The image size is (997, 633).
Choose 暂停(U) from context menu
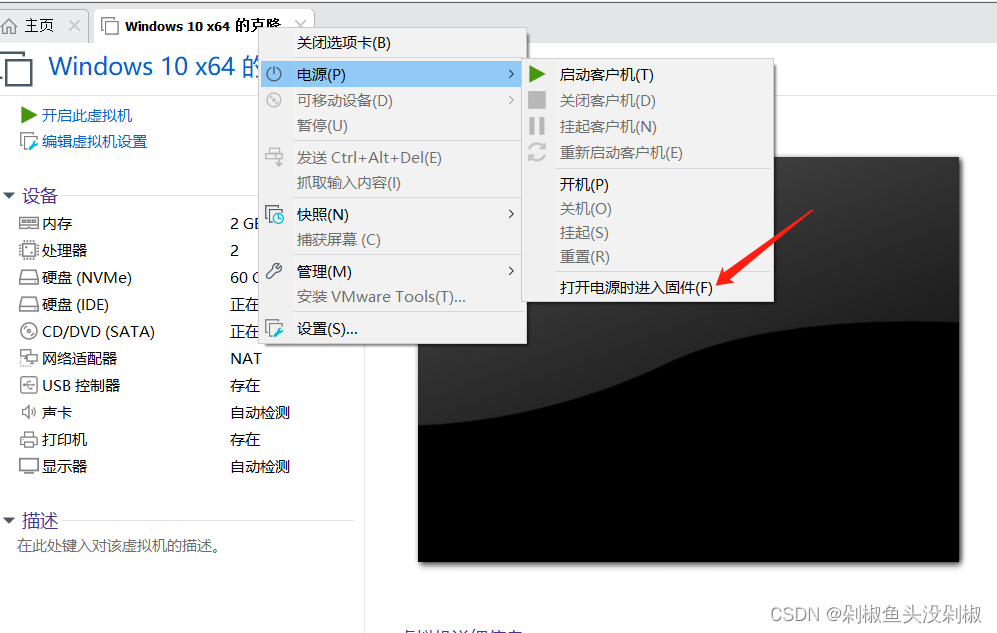[x=393, y=125]
